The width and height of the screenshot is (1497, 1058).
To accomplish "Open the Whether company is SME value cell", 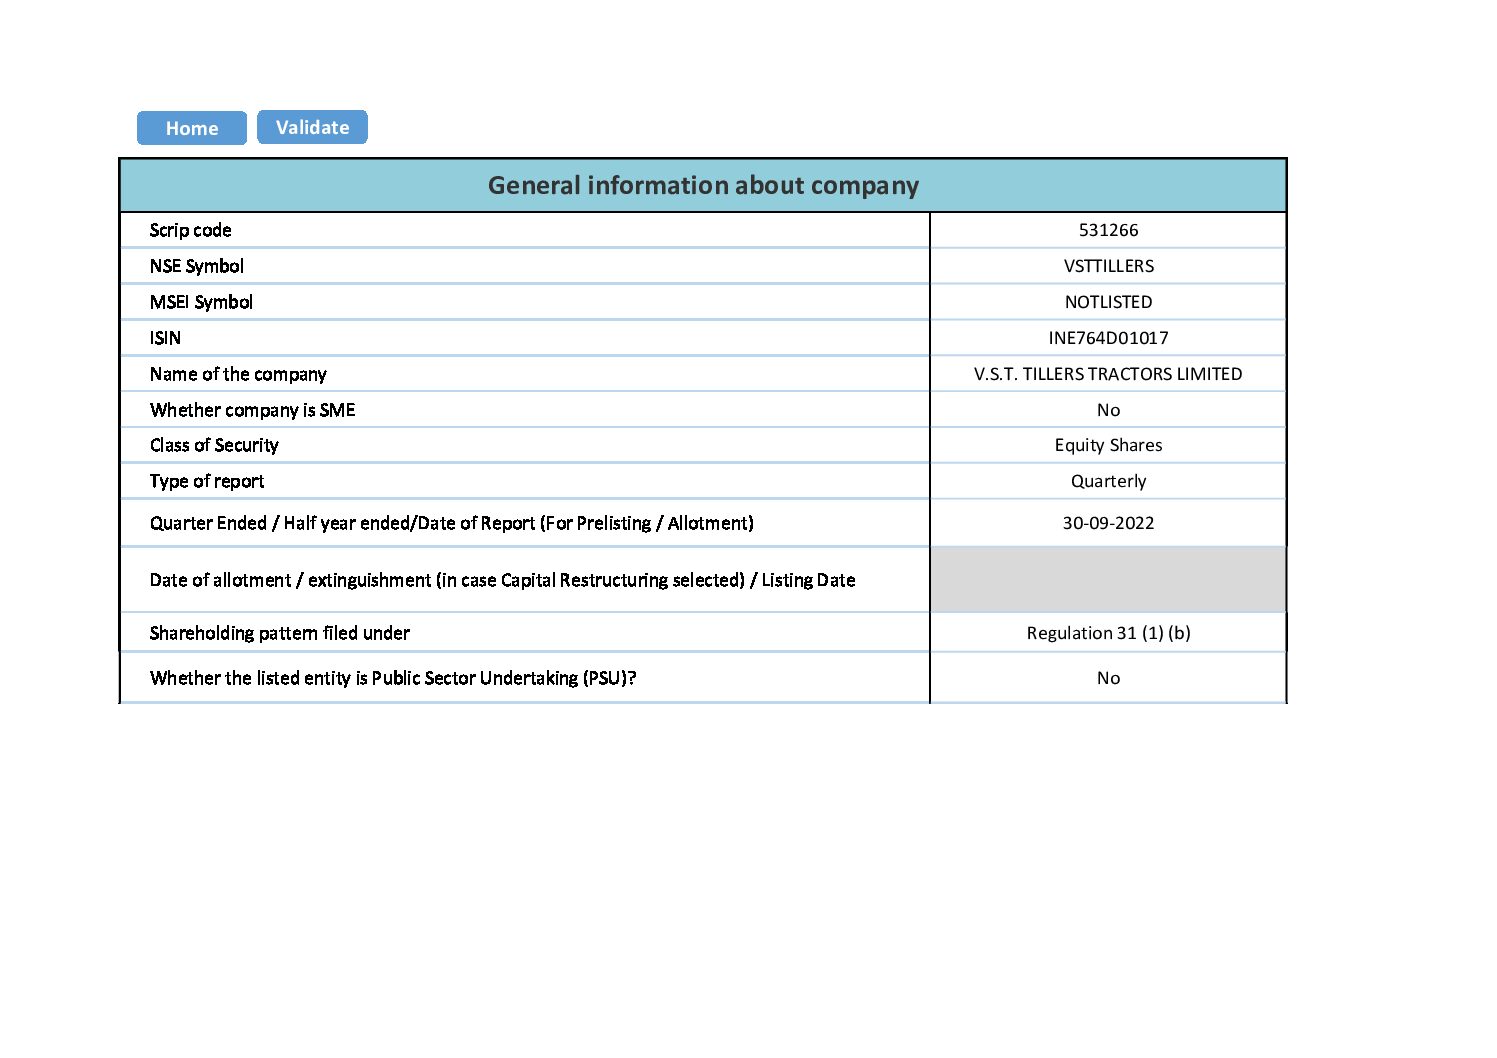I will click(1107, 410).
